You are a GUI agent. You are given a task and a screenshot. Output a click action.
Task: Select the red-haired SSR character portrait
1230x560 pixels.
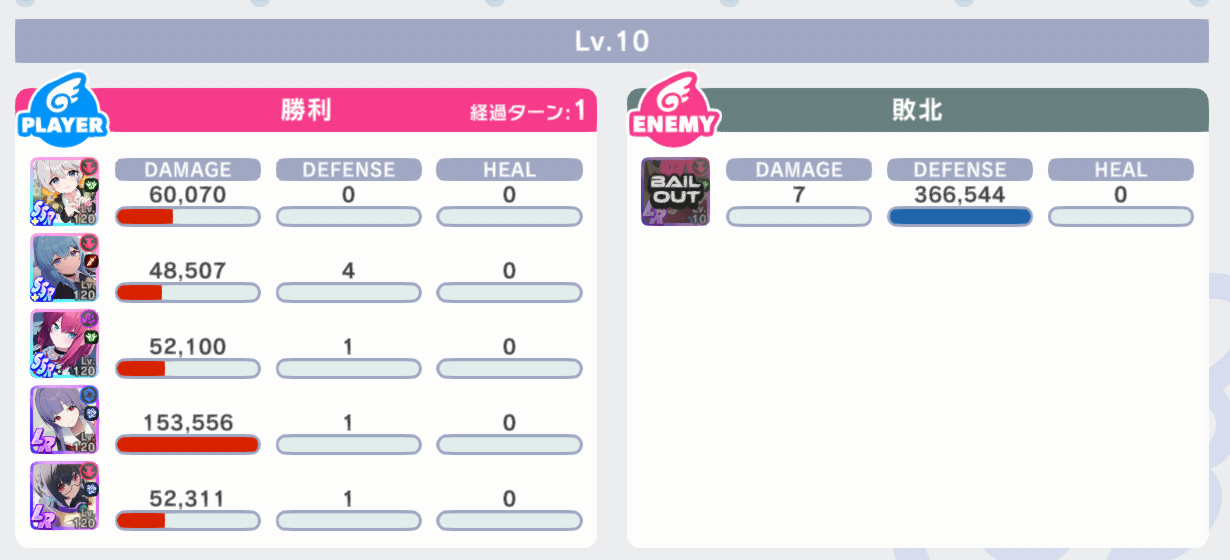pos(64,344)
